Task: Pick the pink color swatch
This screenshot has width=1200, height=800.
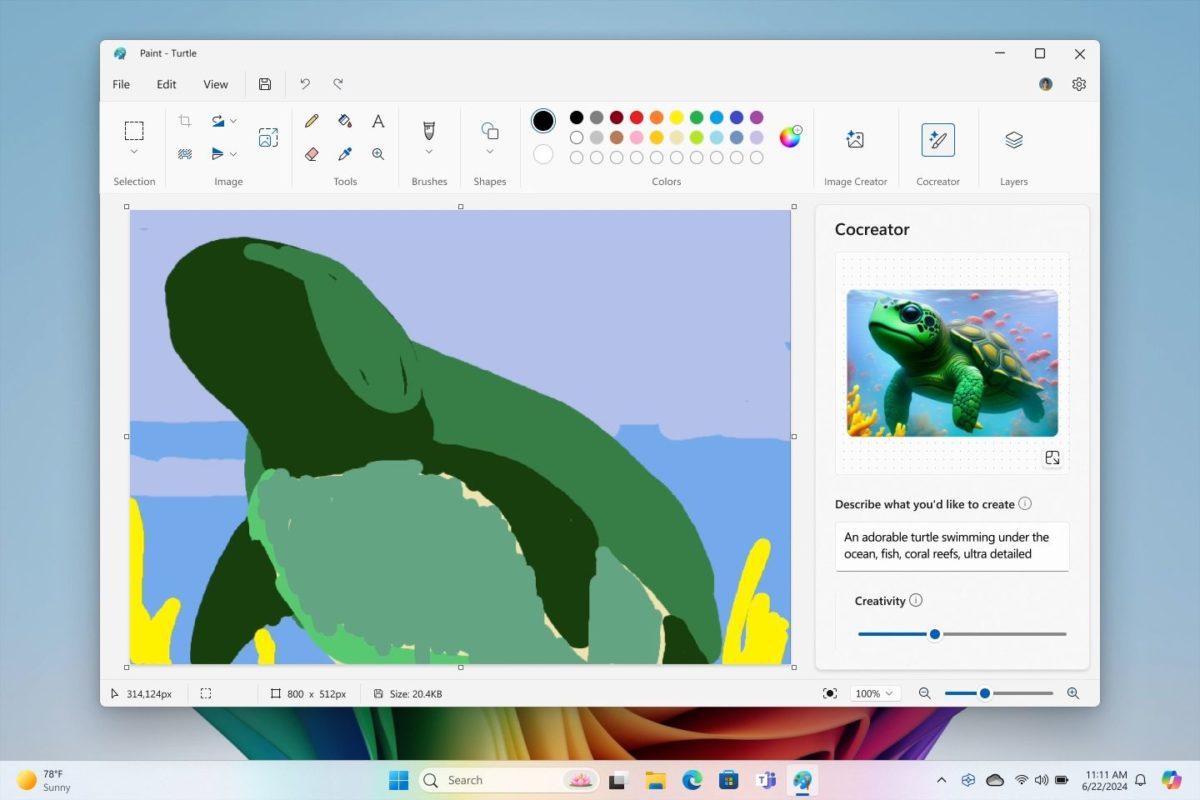Action: [x=636, y=137]
